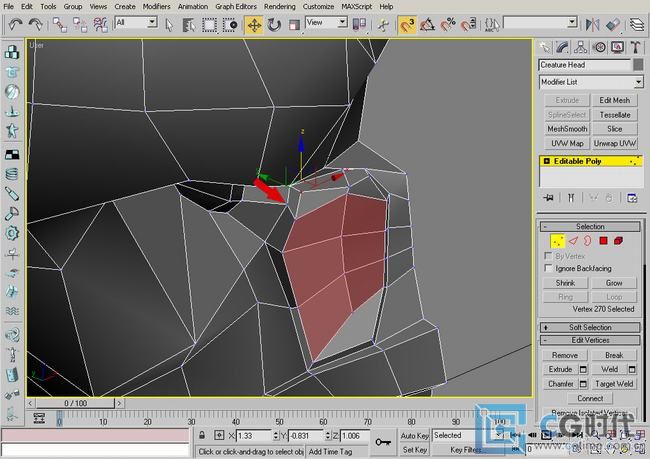Switch to the Modify command panel tab
Image resolution: width=650 pixels, height=459 pixels.
click(563, 47)
